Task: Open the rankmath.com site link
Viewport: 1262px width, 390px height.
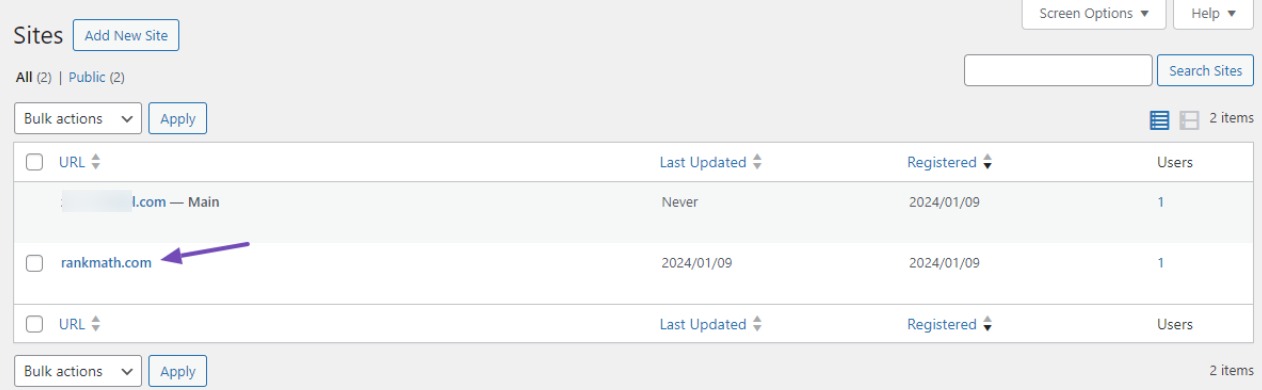Action: [106, 263]
